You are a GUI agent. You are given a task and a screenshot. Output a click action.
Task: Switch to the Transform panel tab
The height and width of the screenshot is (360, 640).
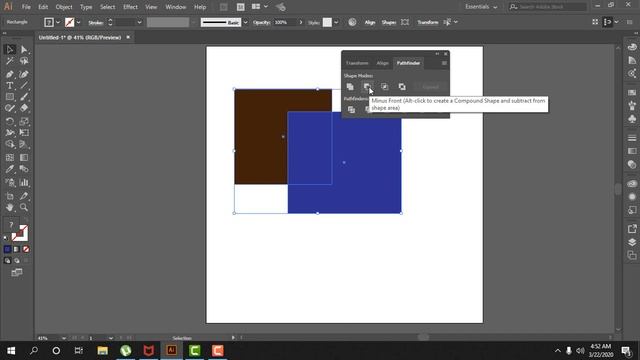point(357,63)
